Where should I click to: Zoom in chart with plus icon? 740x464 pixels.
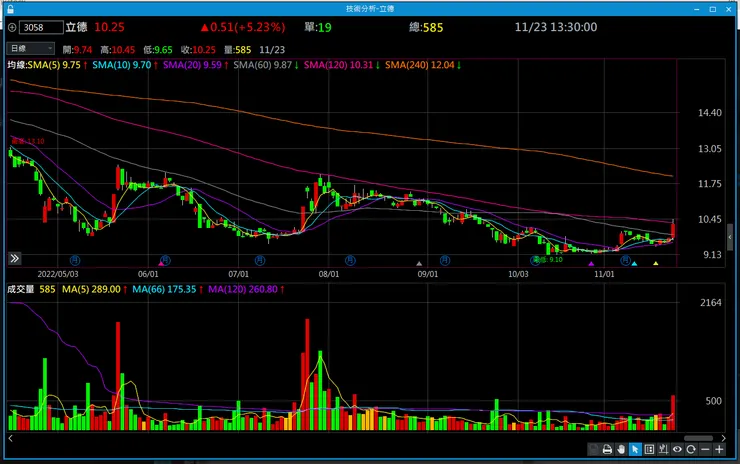(x=719, y=449)
